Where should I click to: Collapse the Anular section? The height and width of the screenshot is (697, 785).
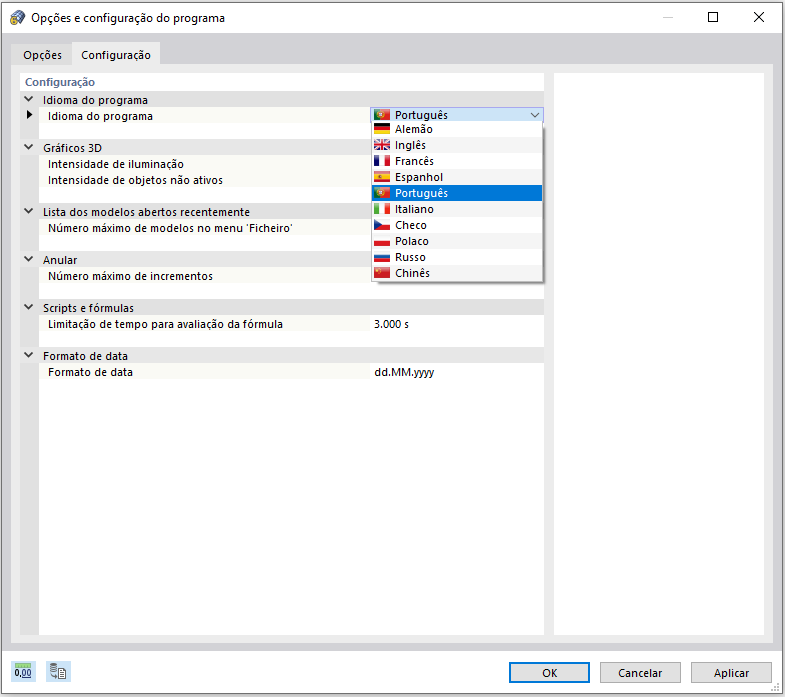point(29,260)
